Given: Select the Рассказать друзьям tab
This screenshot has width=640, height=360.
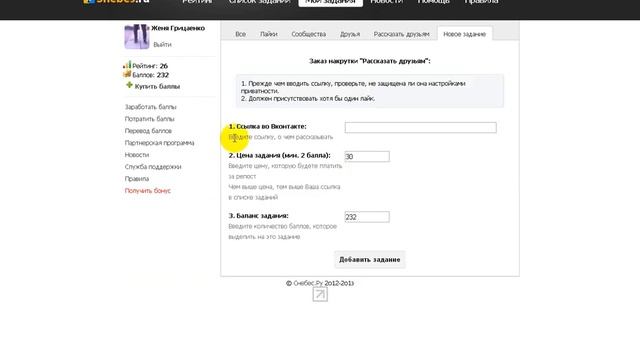Looking at the screenshot, I should click(x=402, y=34).
